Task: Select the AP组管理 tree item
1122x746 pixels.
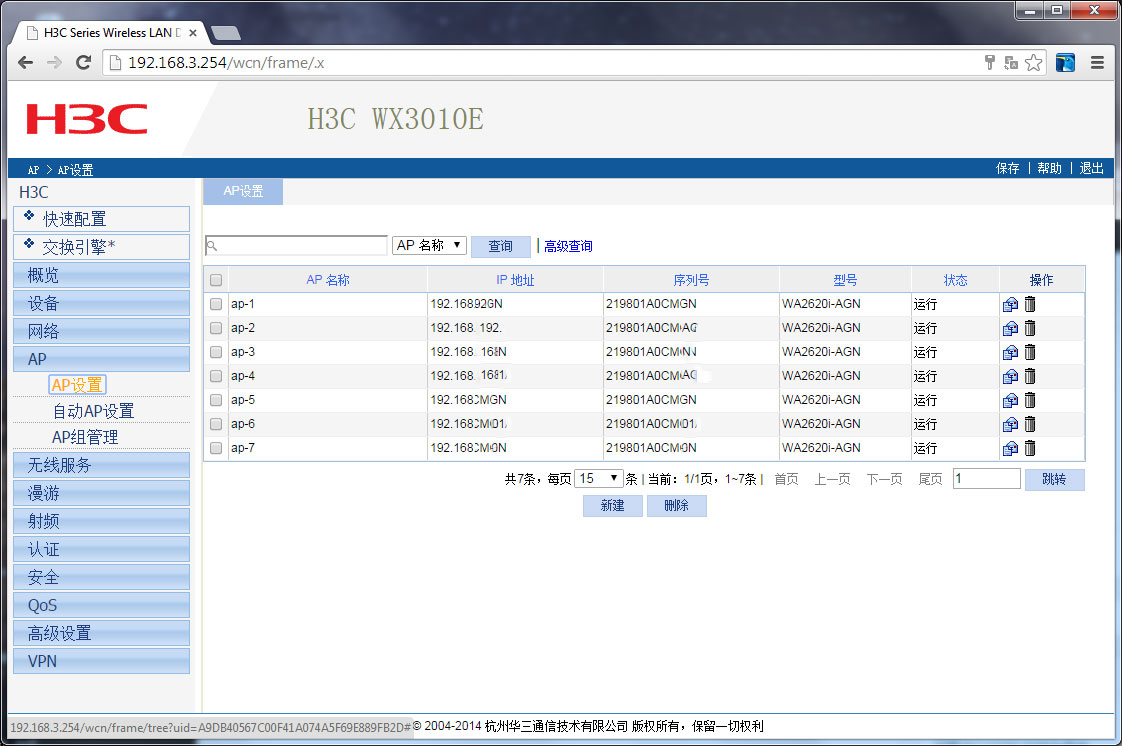Action: click(85, 437)
